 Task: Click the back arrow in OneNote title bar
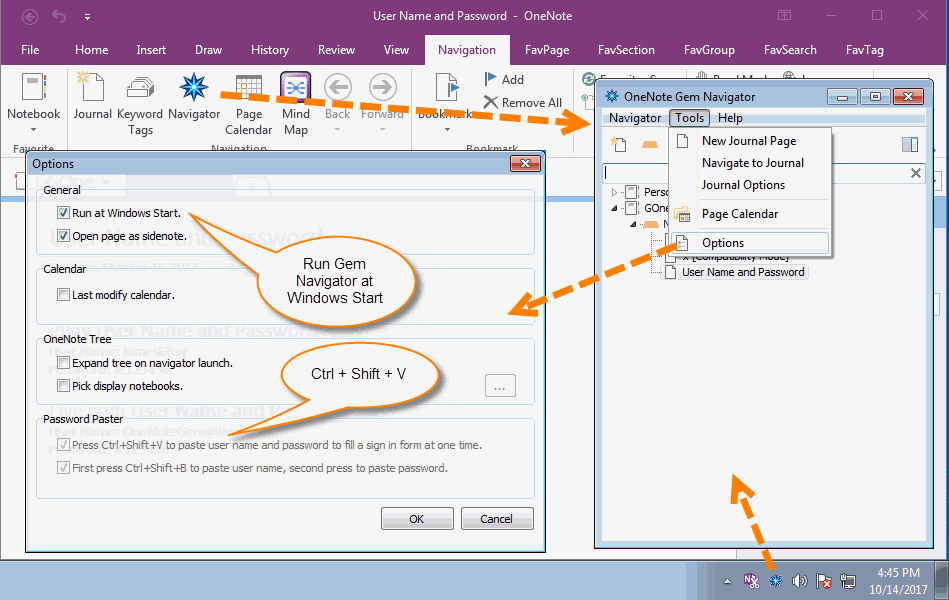pyautogui.click(x=30, y=16)
